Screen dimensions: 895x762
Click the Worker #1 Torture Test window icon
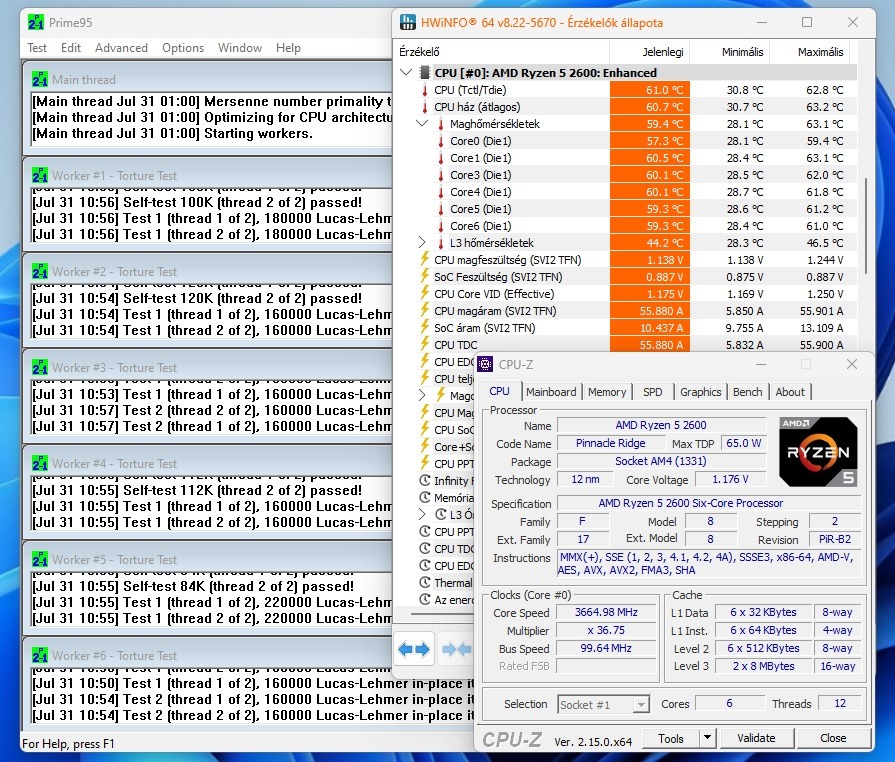point(40,175)
